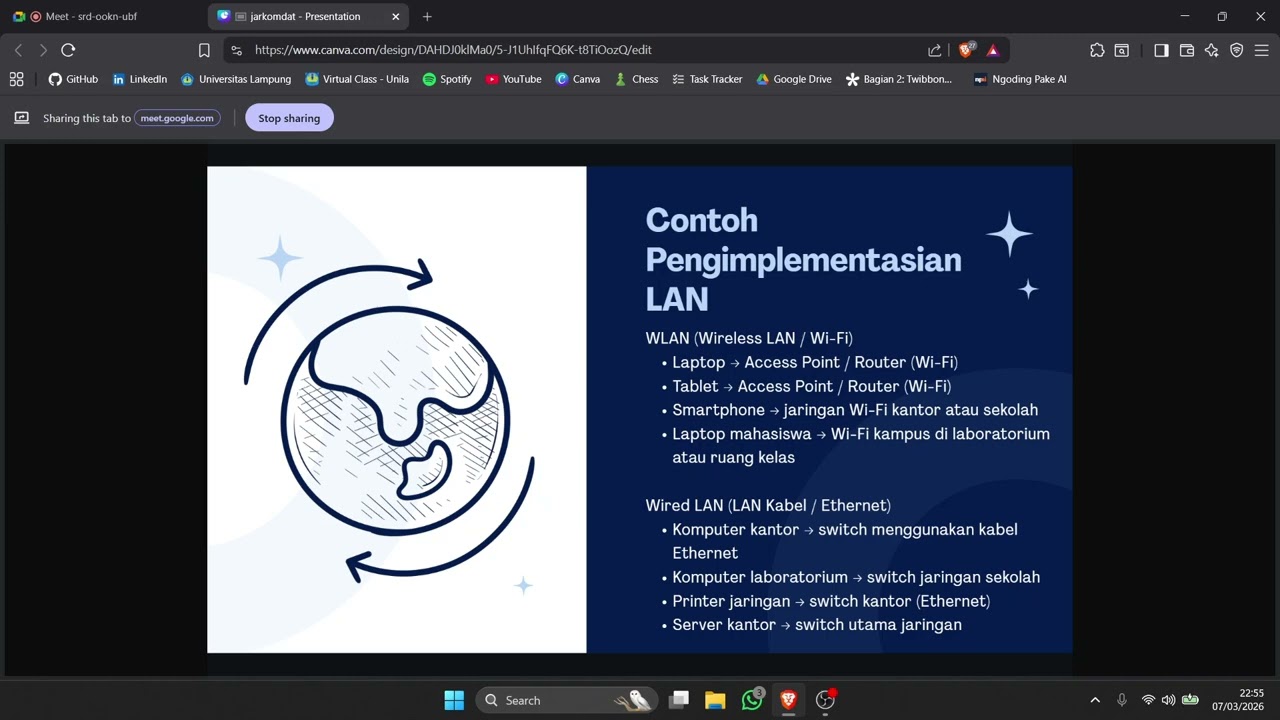Open the LinkedIn bookmark

click(x=139, y=79)
